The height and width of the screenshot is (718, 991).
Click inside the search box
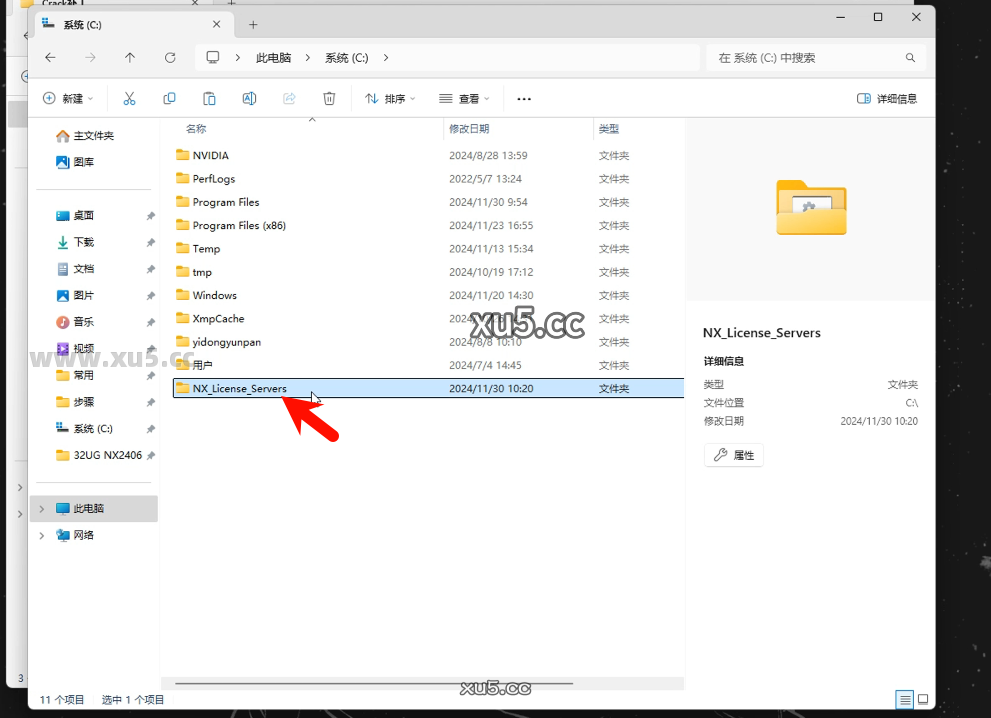pyautogui.click(x=817, y=57)
